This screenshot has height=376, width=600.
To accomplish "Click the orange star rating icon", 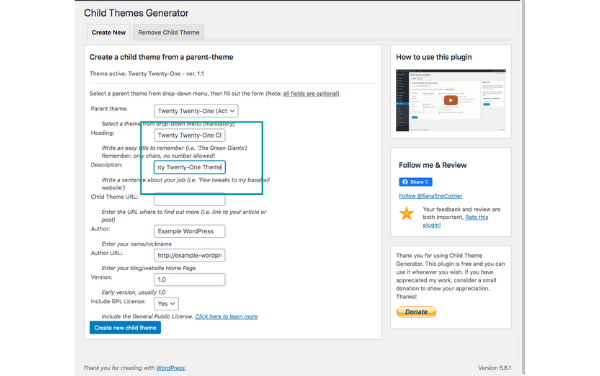I will tap(406, 213).
